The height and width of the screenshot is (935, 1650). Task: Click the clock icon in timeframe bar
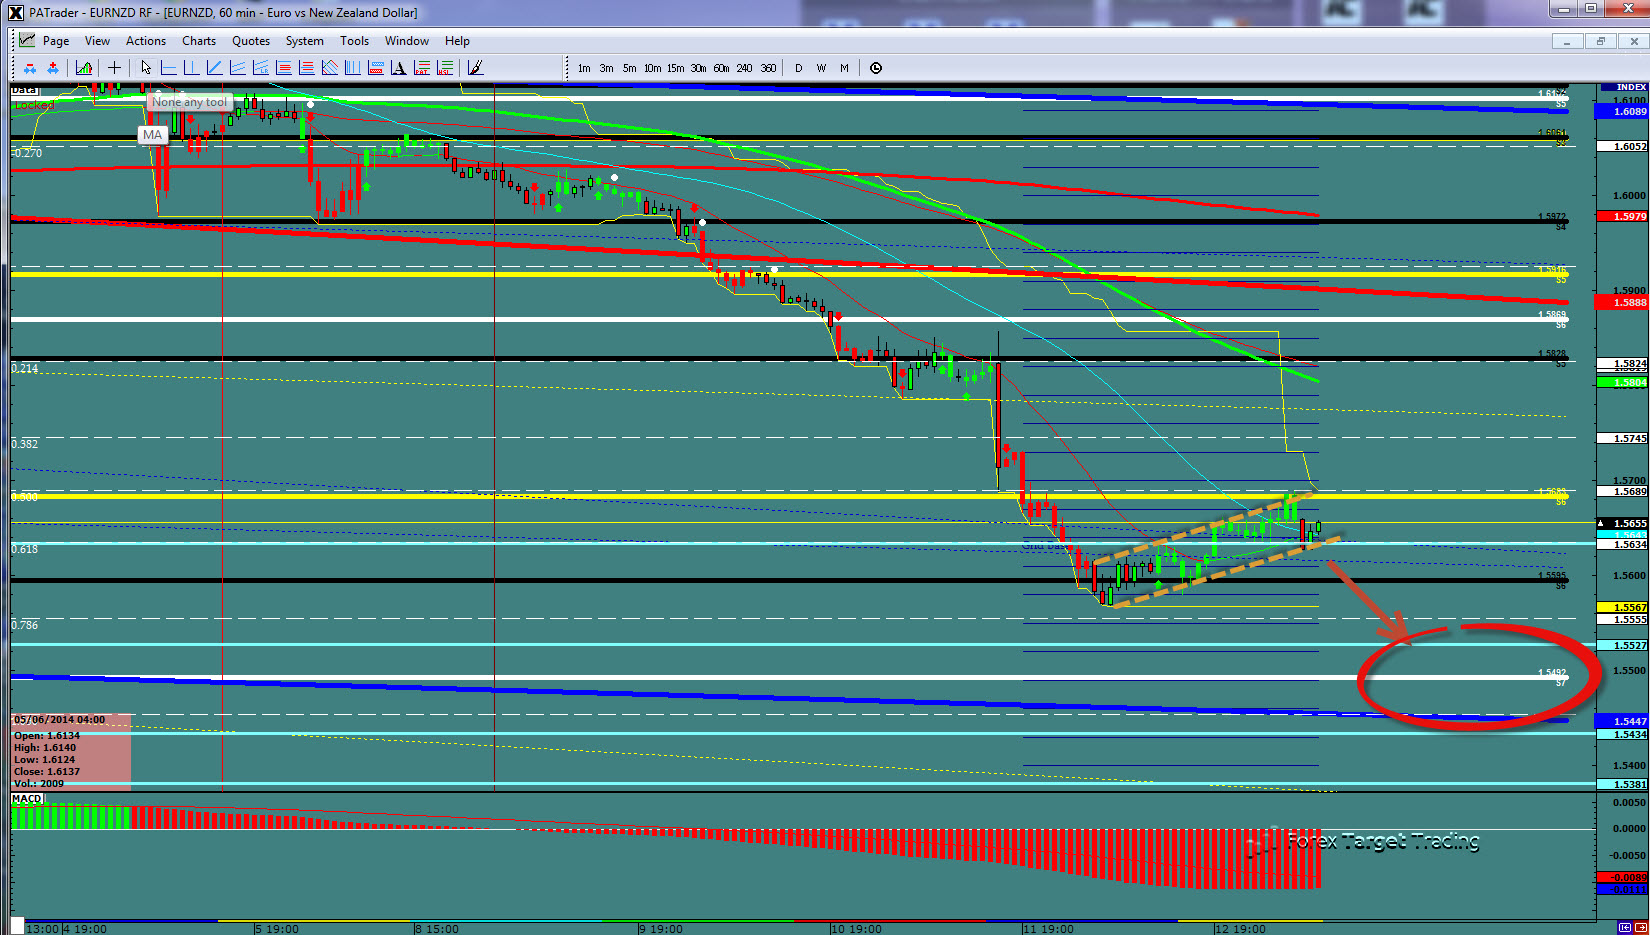[876, 68]
